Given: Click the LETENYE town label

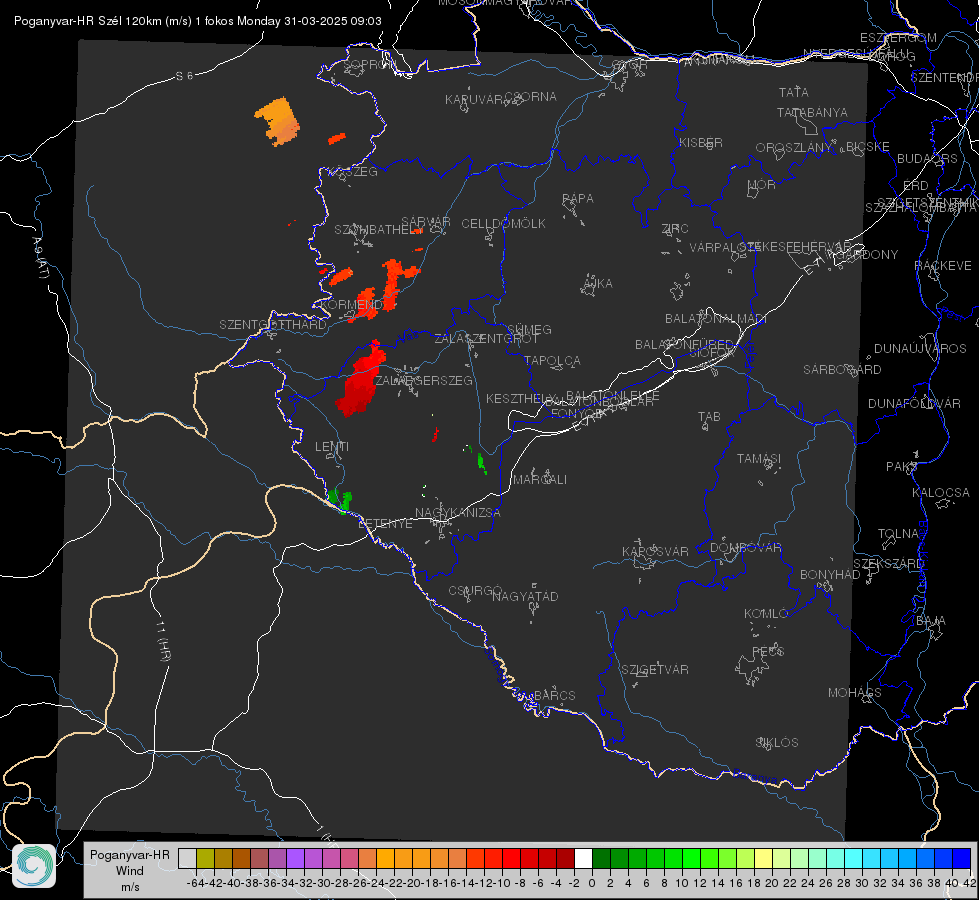Looking at the screenshot, I should point(385,524).
